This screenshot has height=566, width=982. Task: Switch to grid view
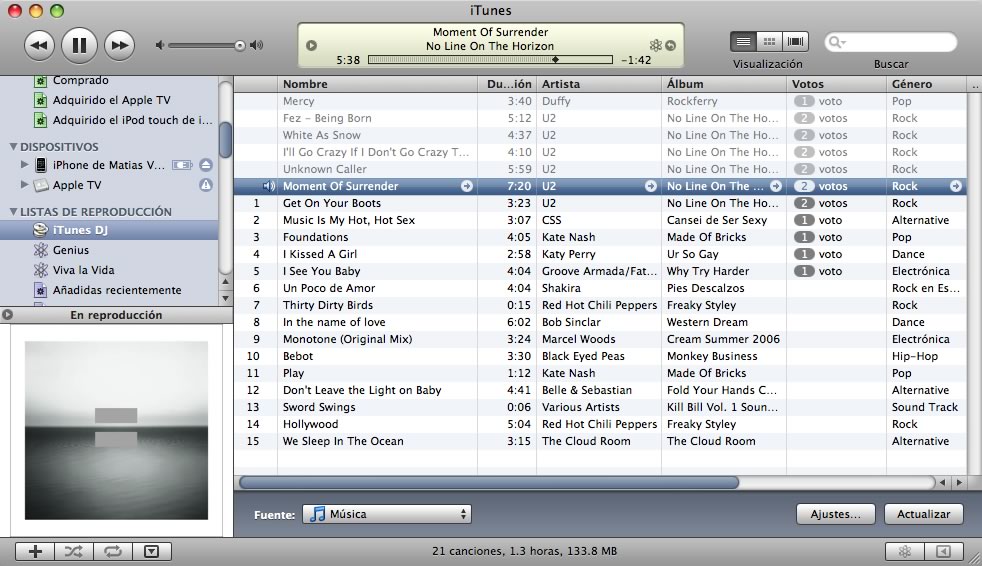[x=770, y=41]
